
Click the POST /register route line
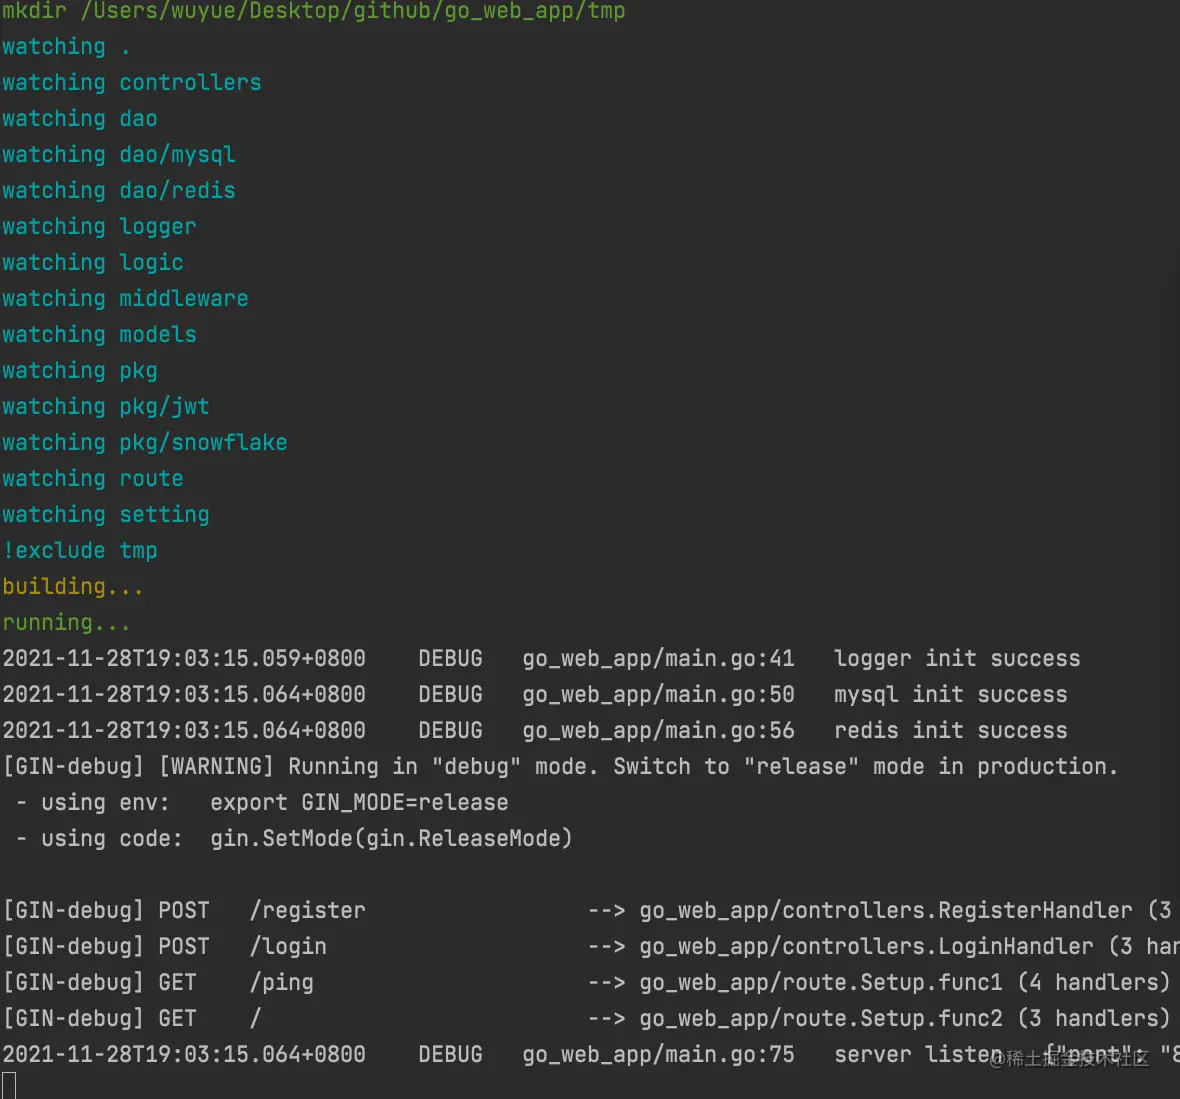click(x=590, y=911)
